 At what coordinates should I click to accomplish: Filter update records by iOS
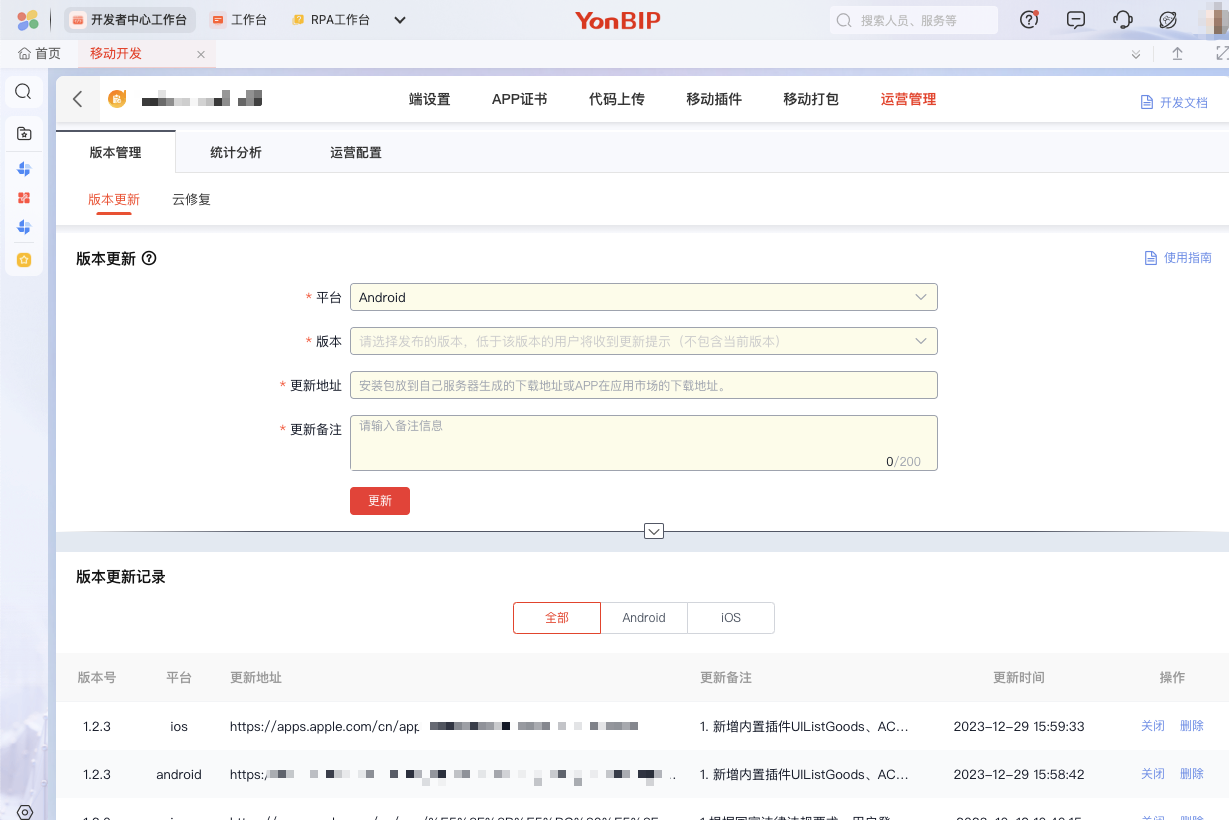click(x=731, y=618)
